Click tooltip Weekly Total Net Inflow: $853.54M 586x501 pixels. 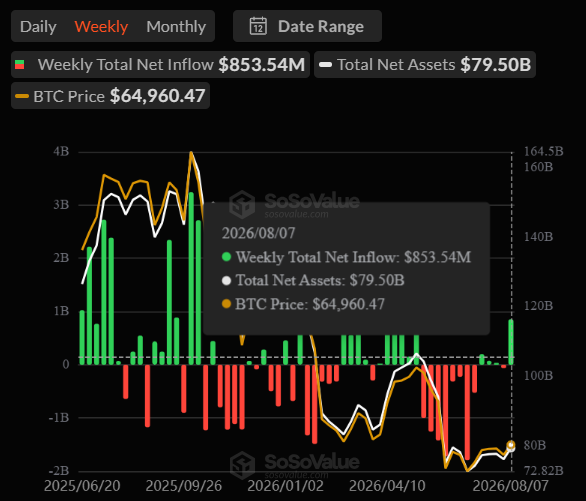coord(346,257)
